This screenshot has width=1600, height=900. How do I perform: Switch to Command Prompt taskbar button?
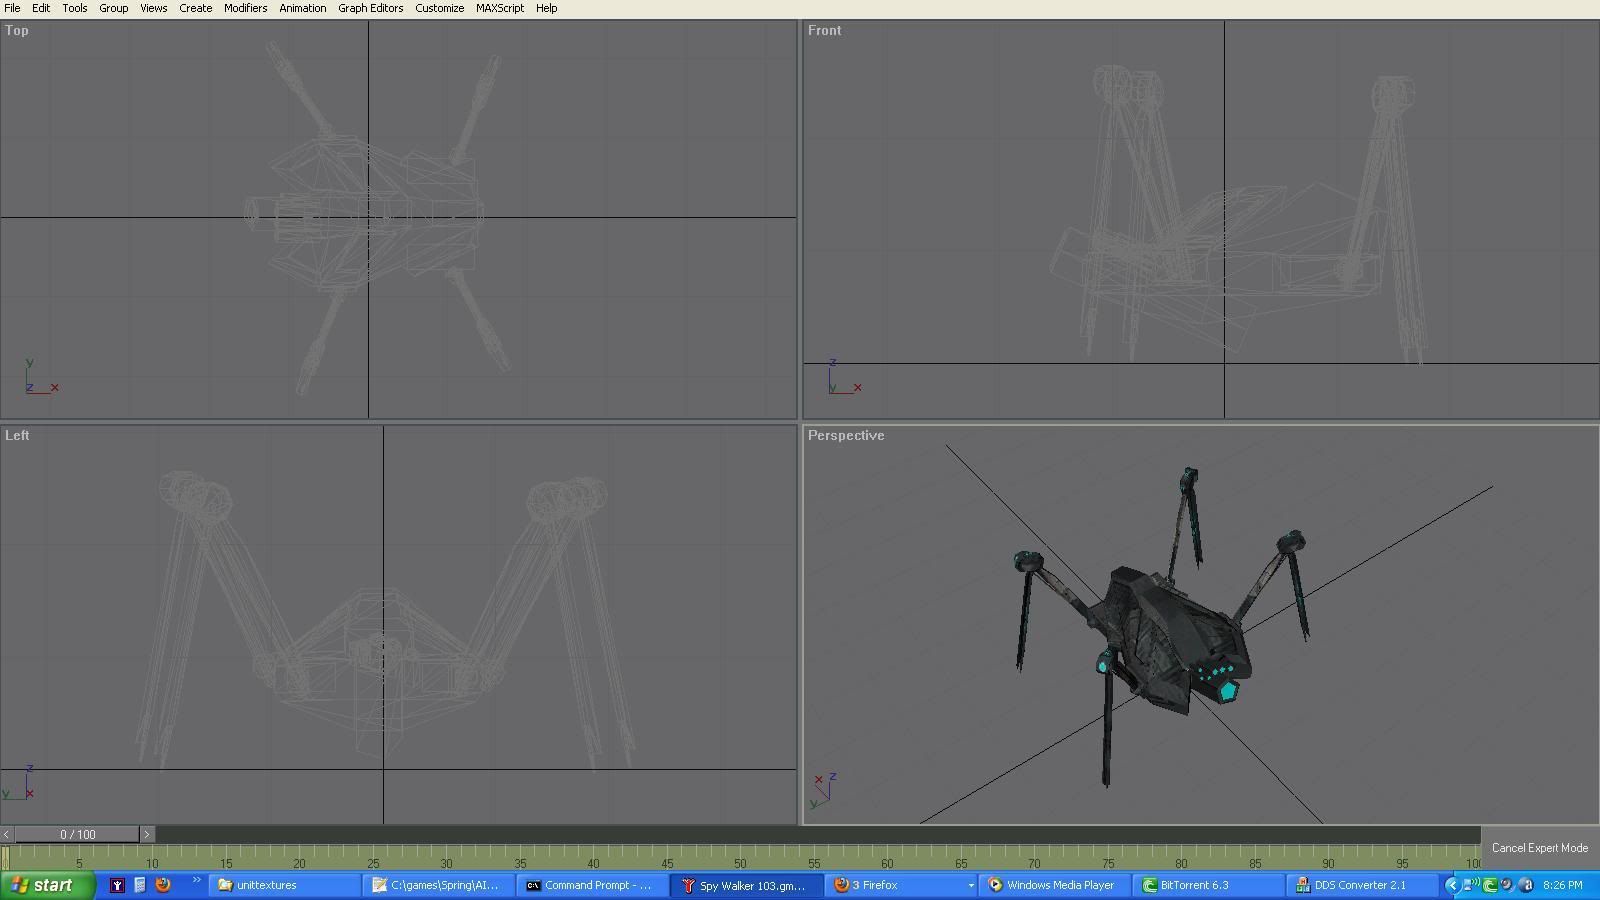pos(594,885)
